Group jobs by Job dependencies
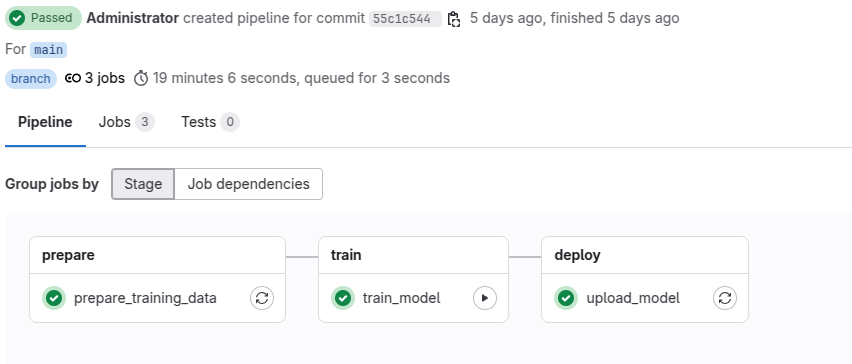 [x=248, y=184]
